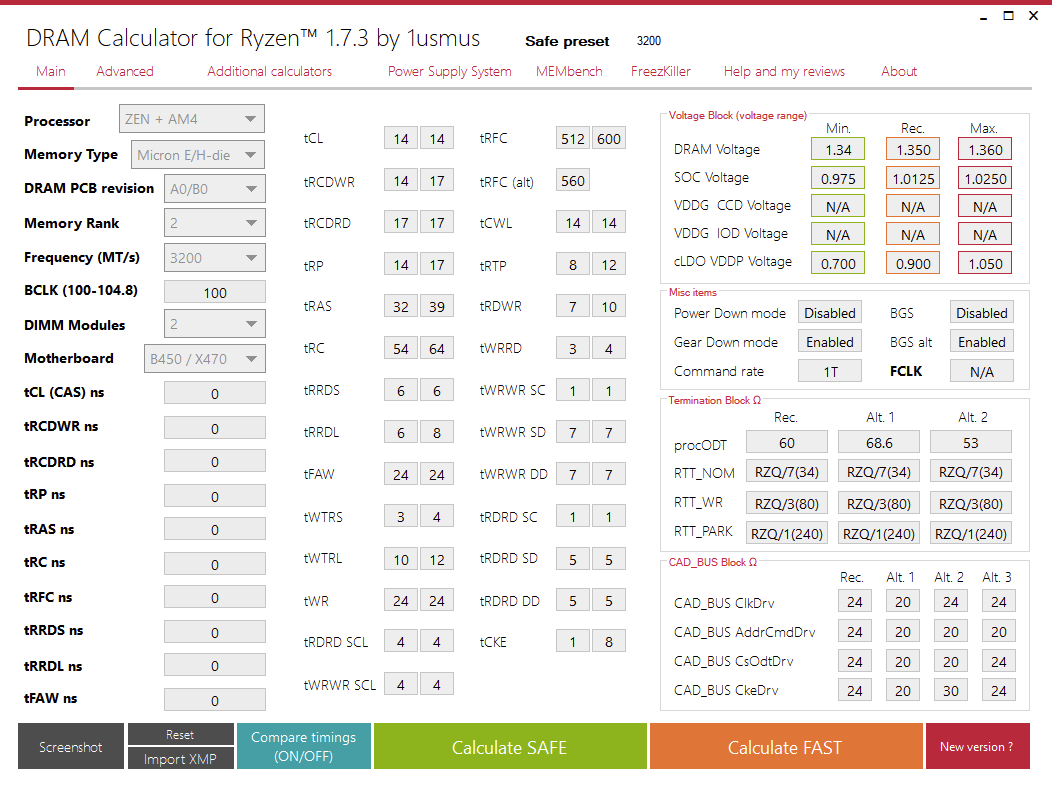Open the FreezKiller tab
This screenshot has height=791, width=1052.
(x=660, y=71)
